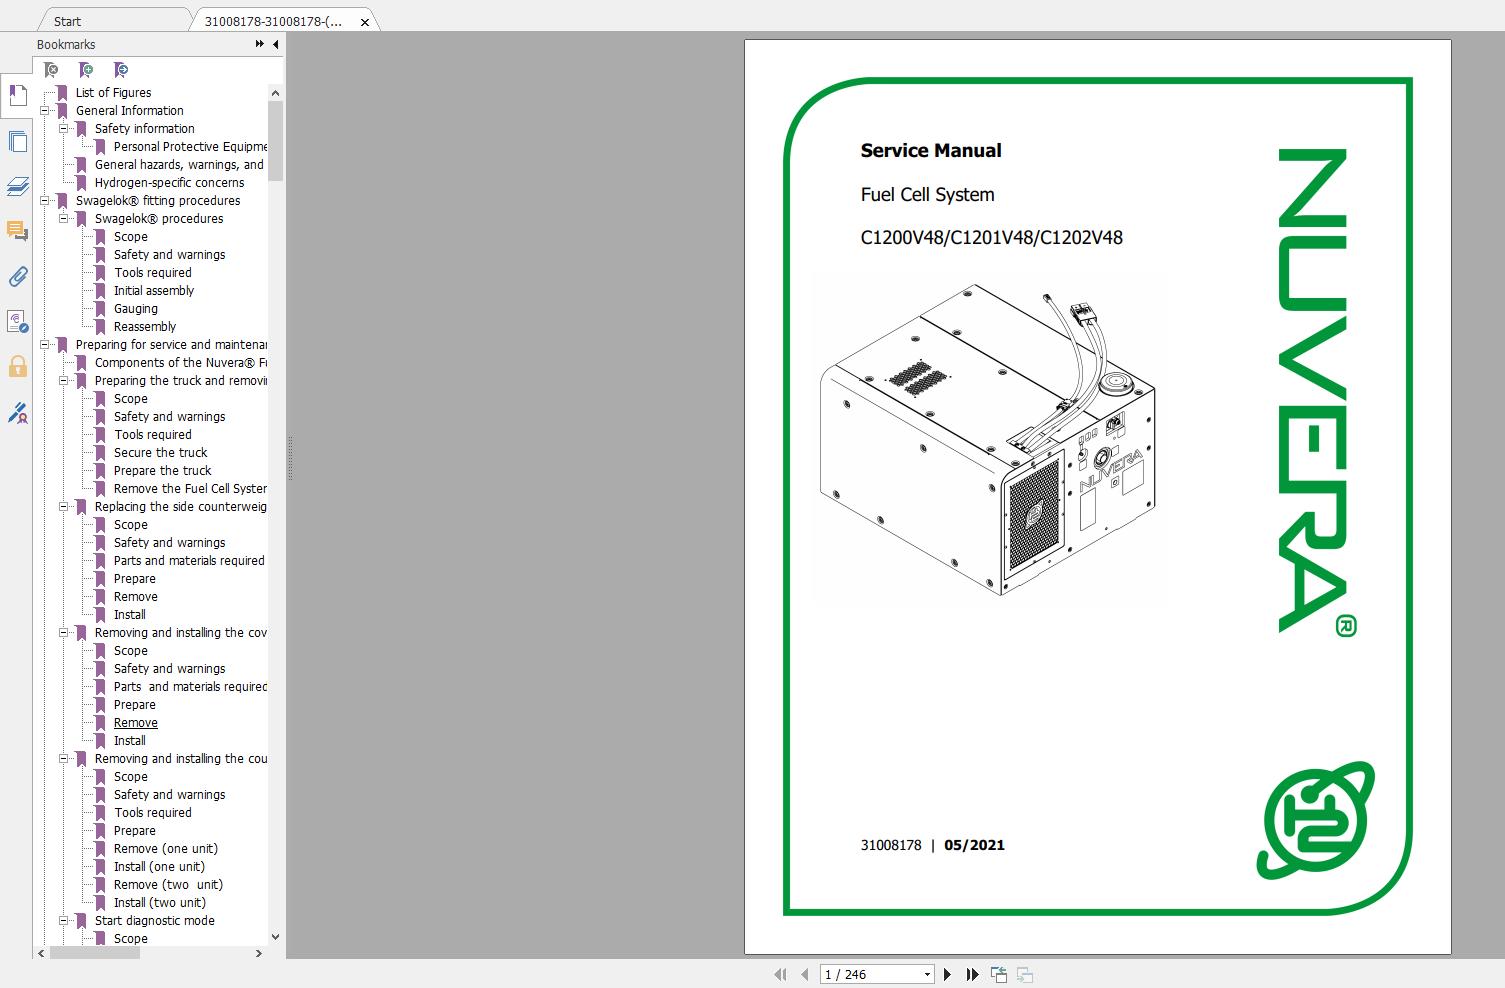Viewport: 1505px width, 988px height.
Task: Click the previous view navigation icon
Action: [x=998, y=974]
